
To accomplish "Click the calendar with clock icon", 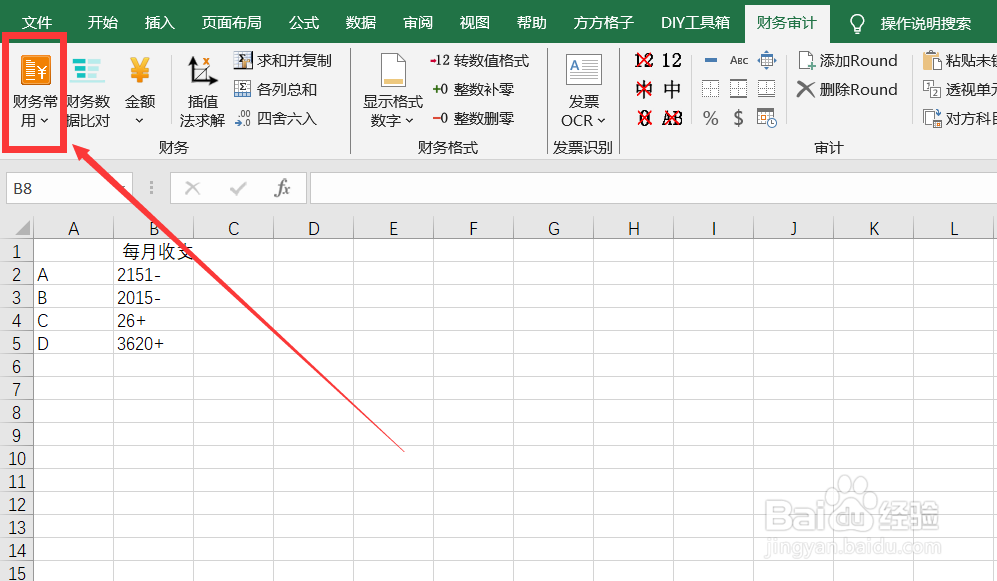I will tap(767, 118).
